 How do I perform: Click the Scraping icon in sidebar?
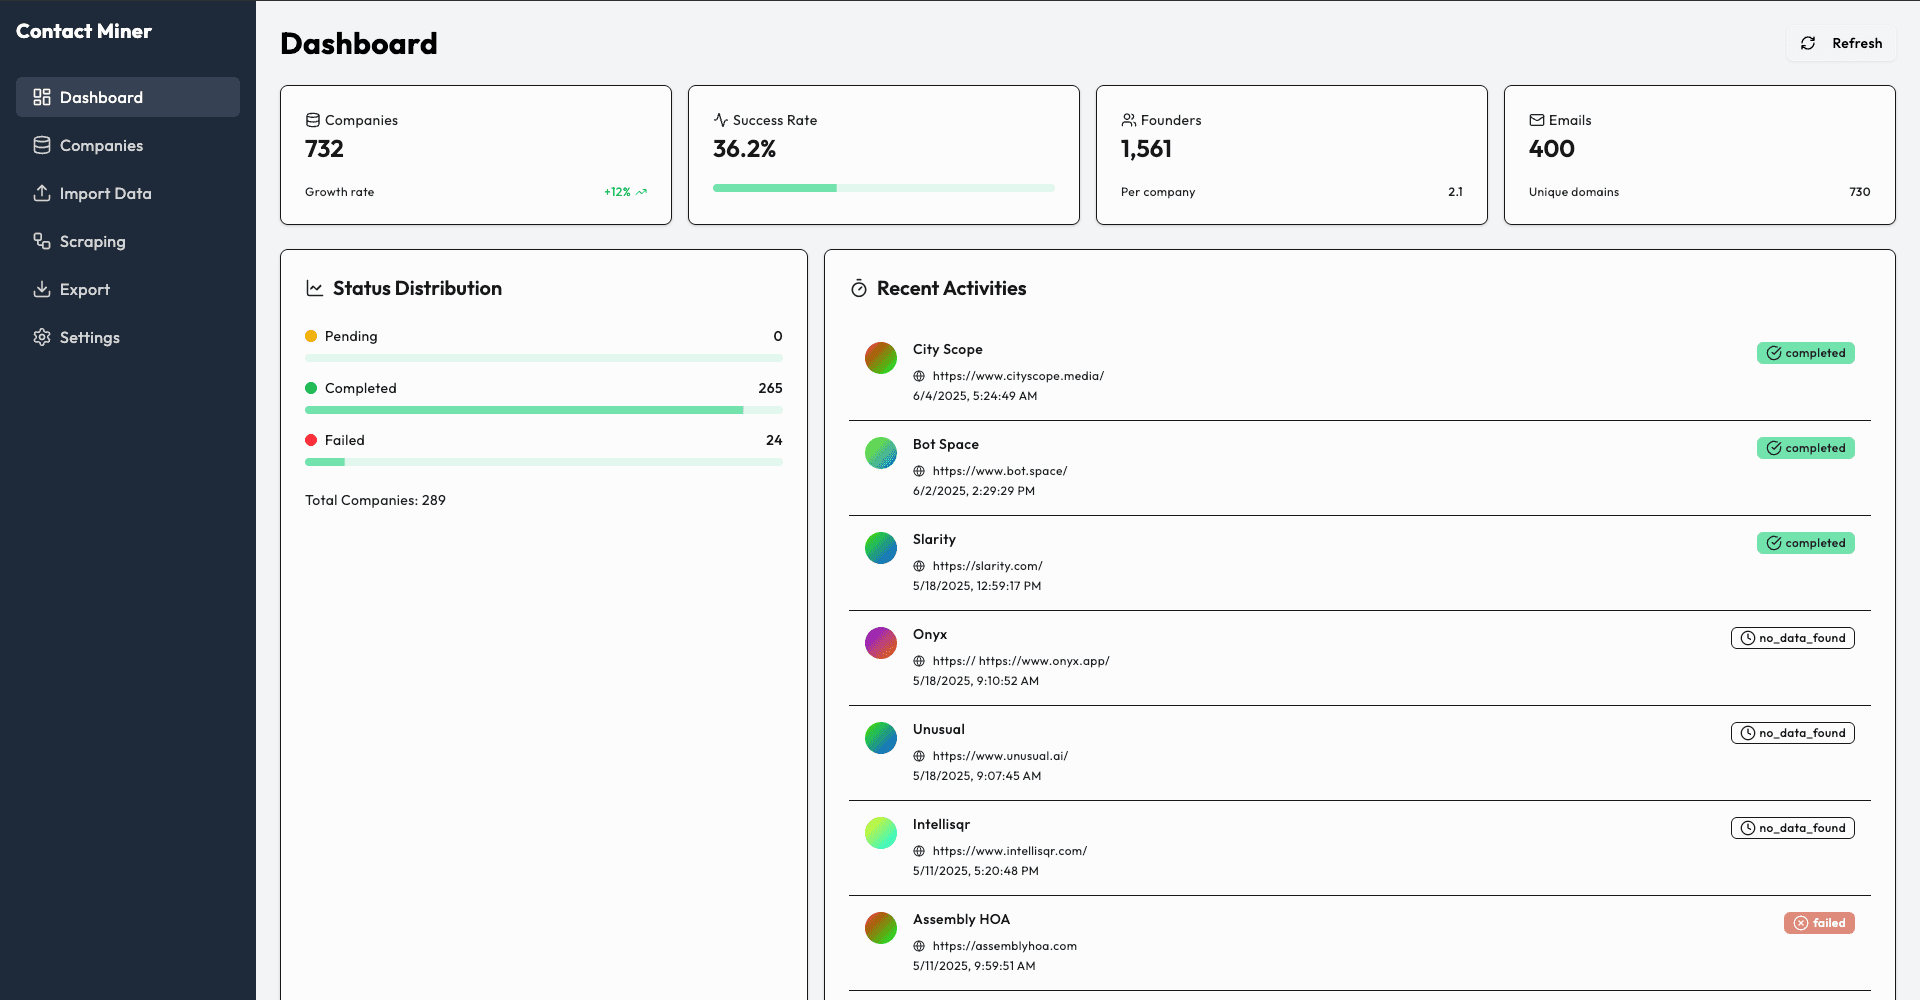coord(42,241)
